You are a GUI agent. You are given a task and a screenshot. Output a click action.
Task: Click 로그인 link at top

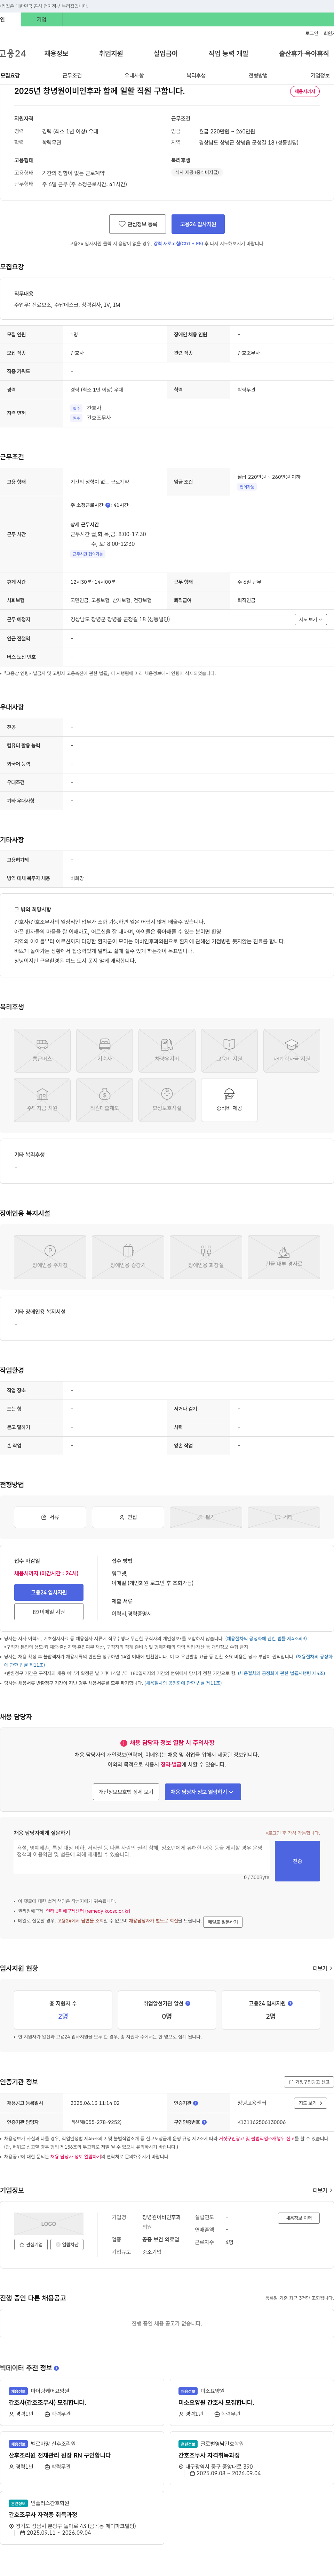(x=312, y=33)
